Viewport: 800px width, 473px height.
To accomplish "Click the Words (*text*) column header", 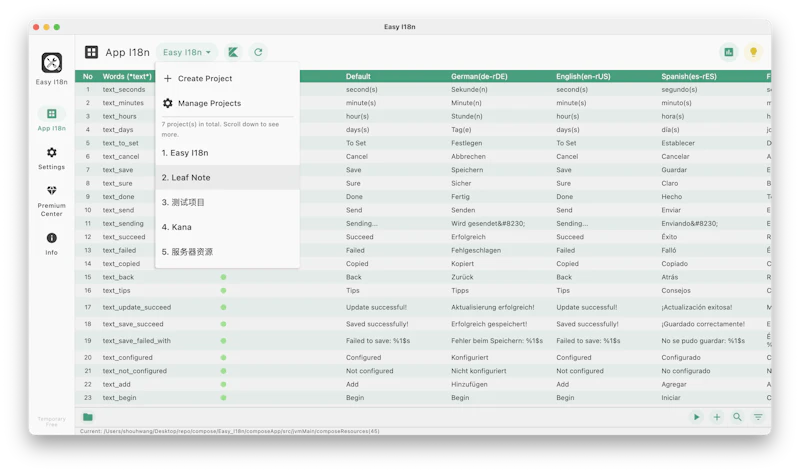I will [x=127, y=76].
